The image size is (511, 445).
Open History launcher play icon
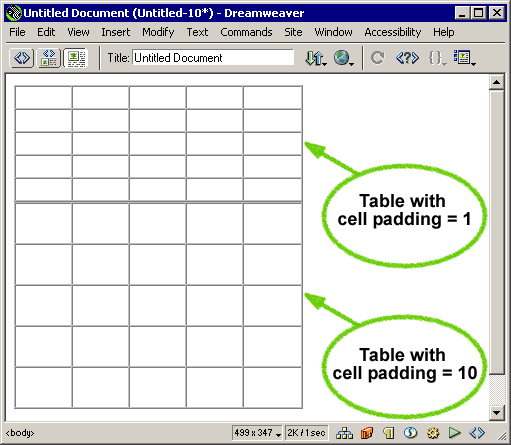point(454,433)
